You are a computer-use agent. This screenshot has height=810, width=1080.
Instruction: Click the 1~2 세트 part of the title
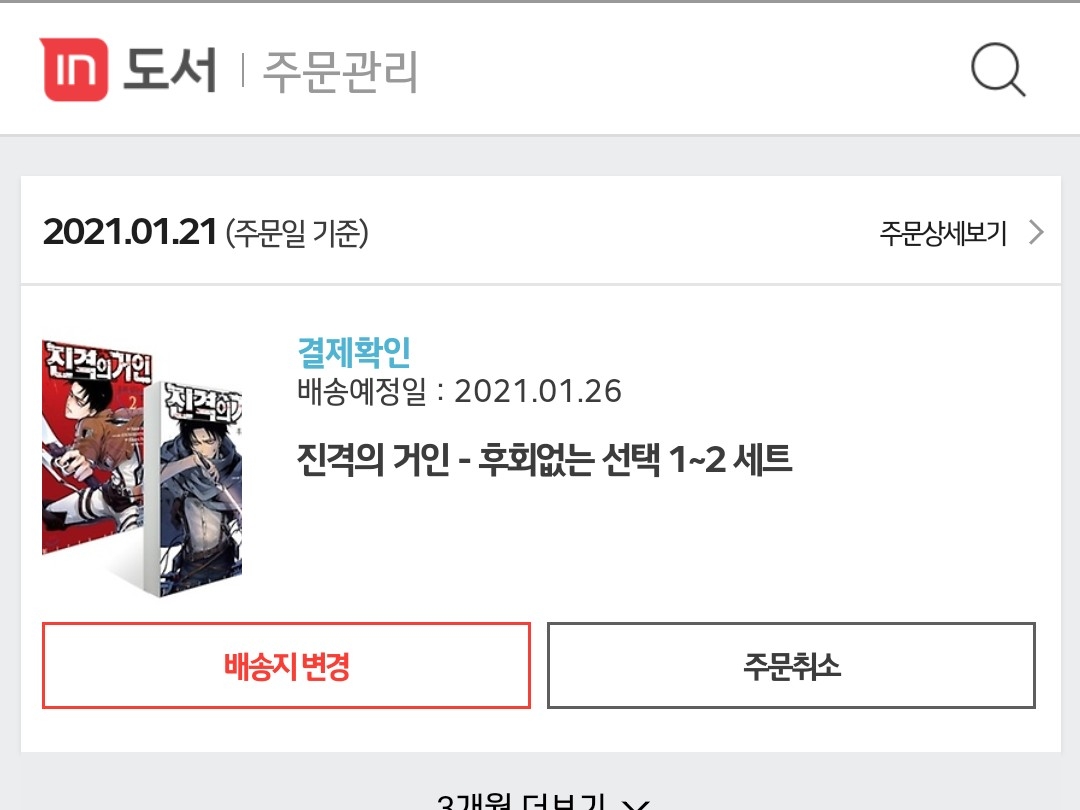pos(730,459)
